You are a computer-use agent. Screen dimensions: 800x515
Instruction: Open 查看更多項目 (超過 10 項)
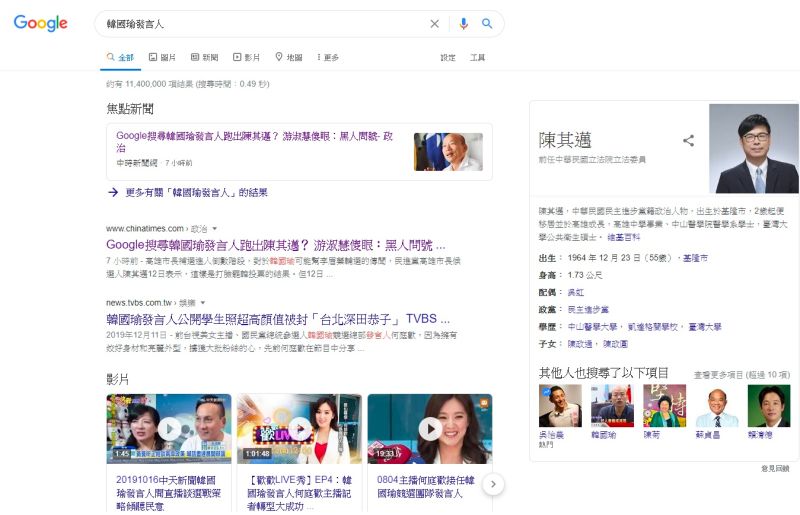point(741,375)
